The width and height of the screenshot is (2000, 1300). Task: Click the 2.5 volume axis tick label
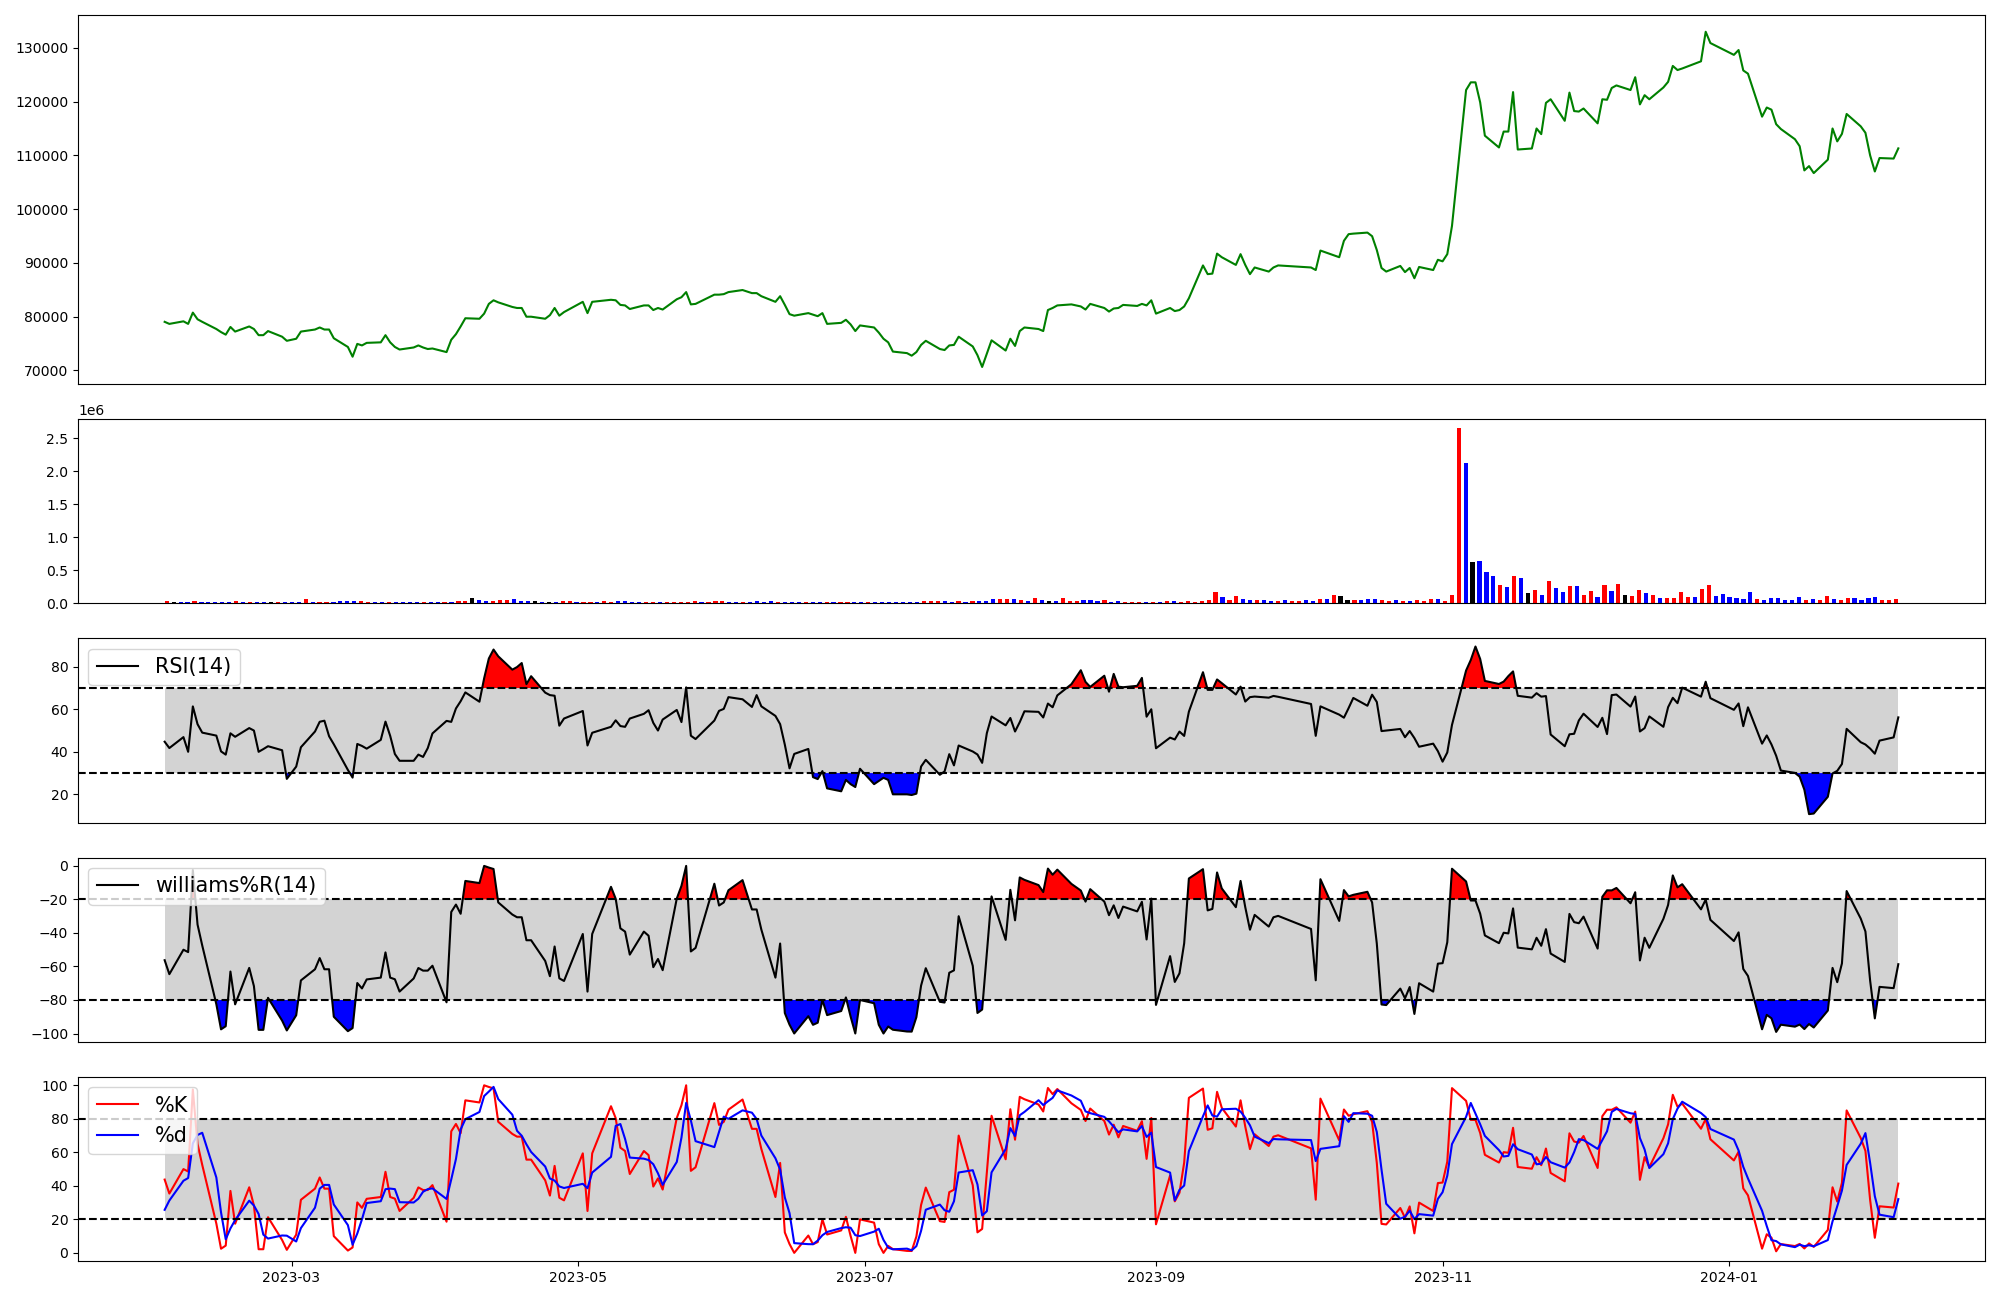[x=56, y=439]
